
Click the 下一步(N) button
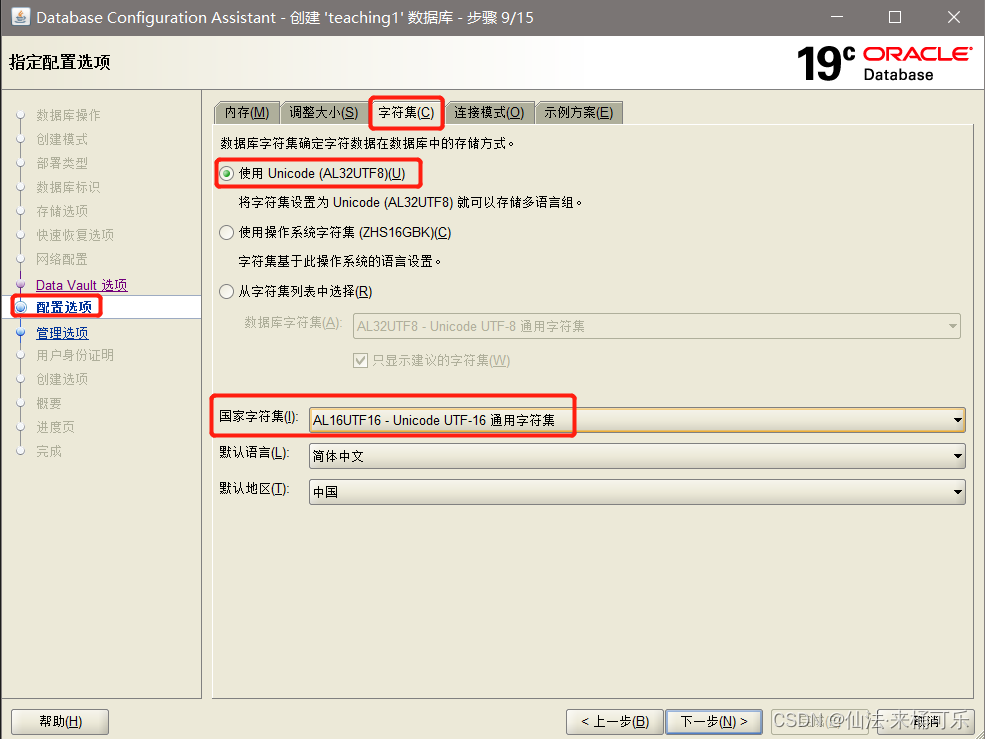point(714,721)
